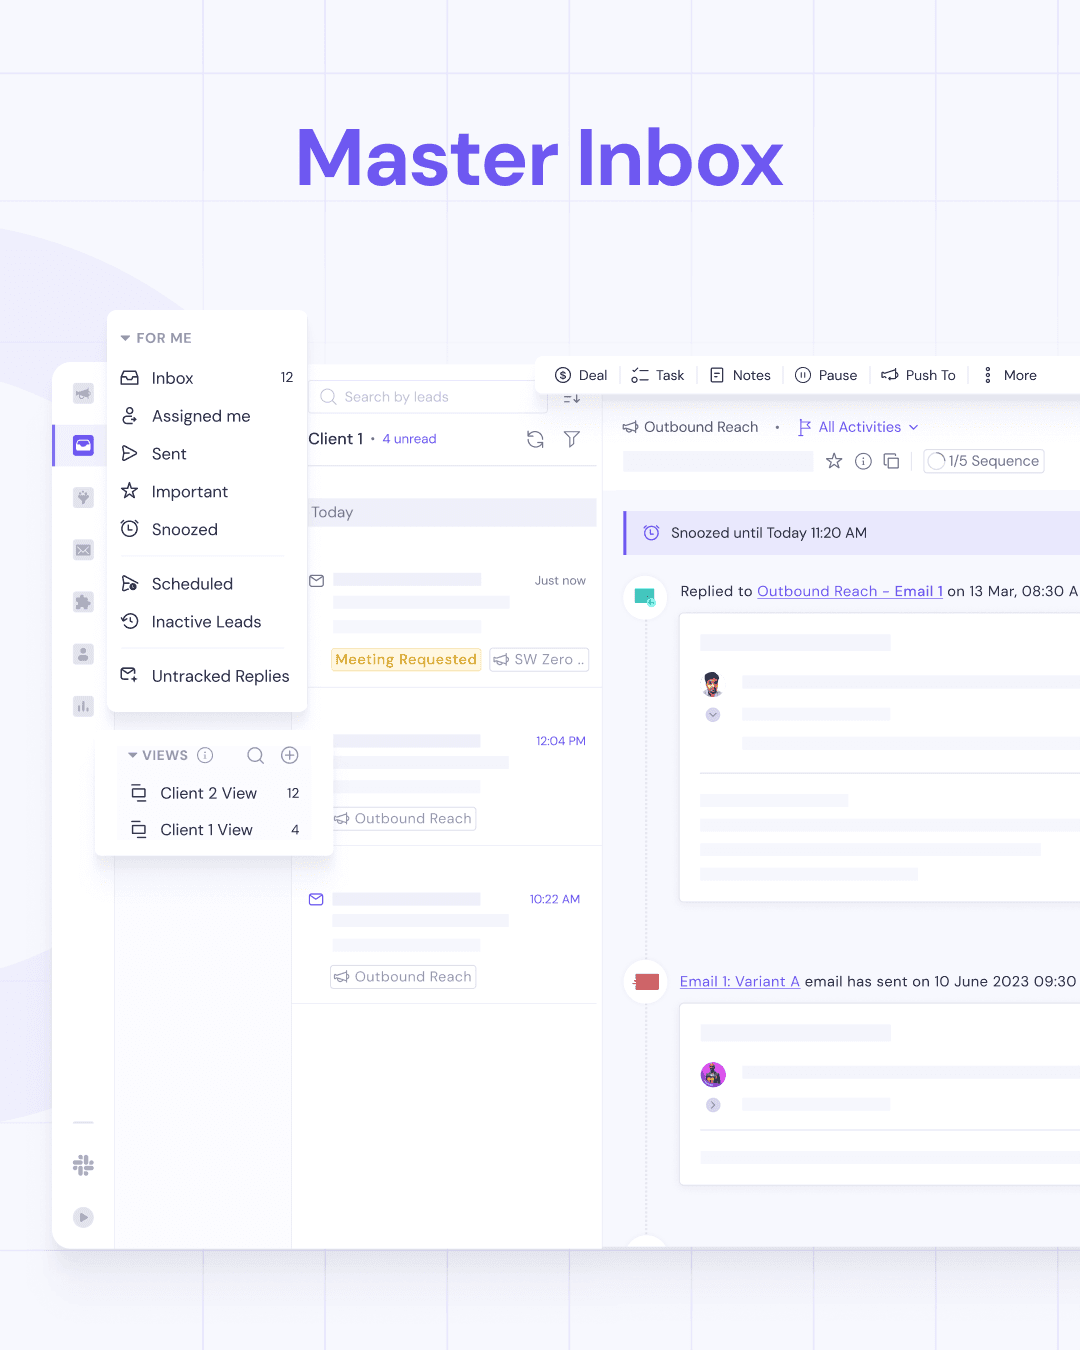The width and height of the screenshot is (1080, 1350).
Task: Select Client 1 View
Action: pos(214,830)
